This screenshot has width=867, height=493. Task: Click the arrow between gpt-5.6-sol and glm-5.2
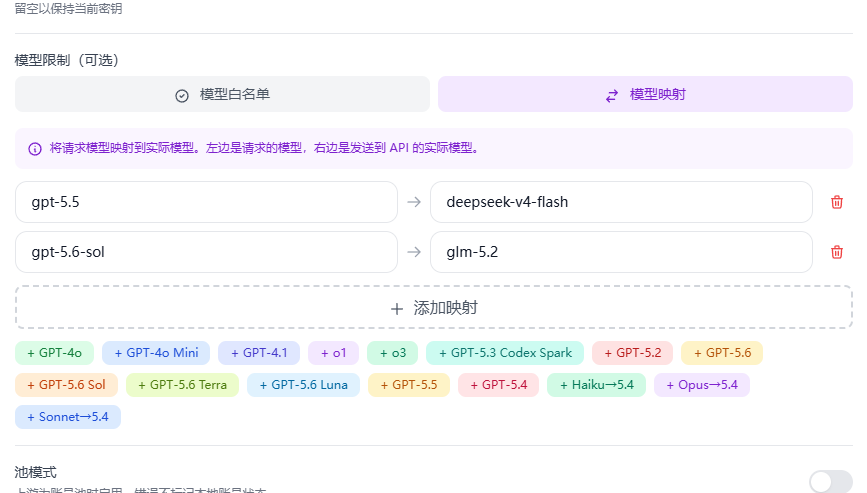click(414, 252)
